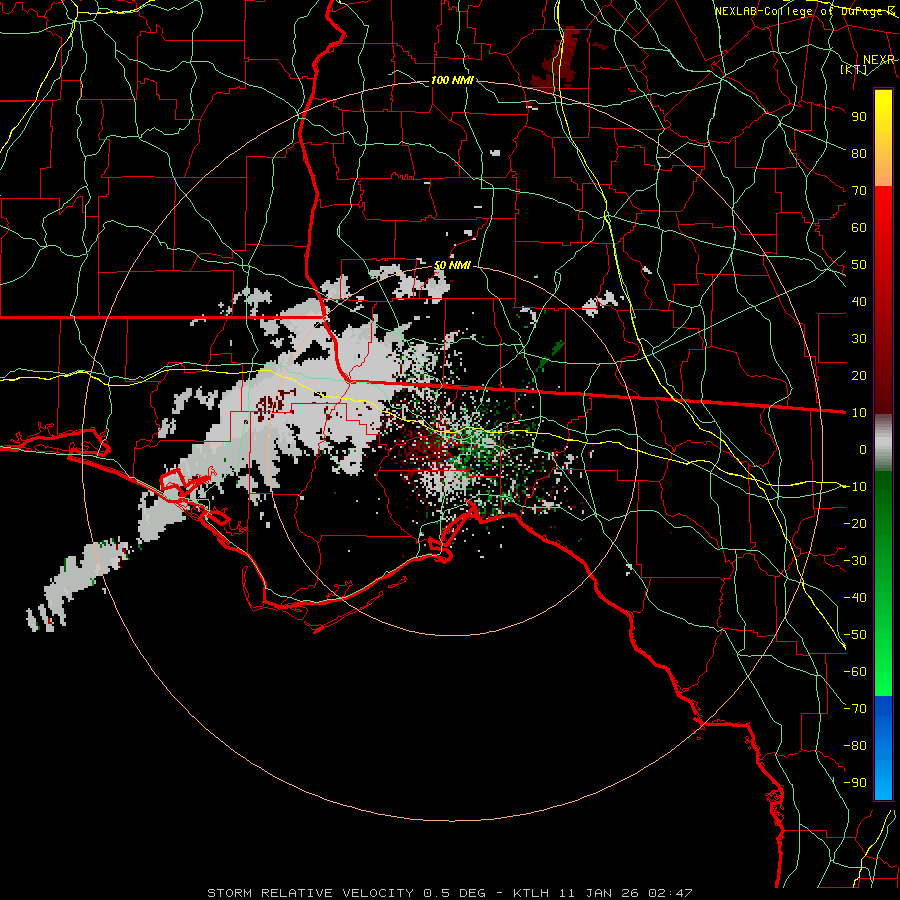Image resolution: width=900 pixels, height=900 pixels.
Task: Click the "11 JAN 26" date in the caption
Action: coord(599,893)
